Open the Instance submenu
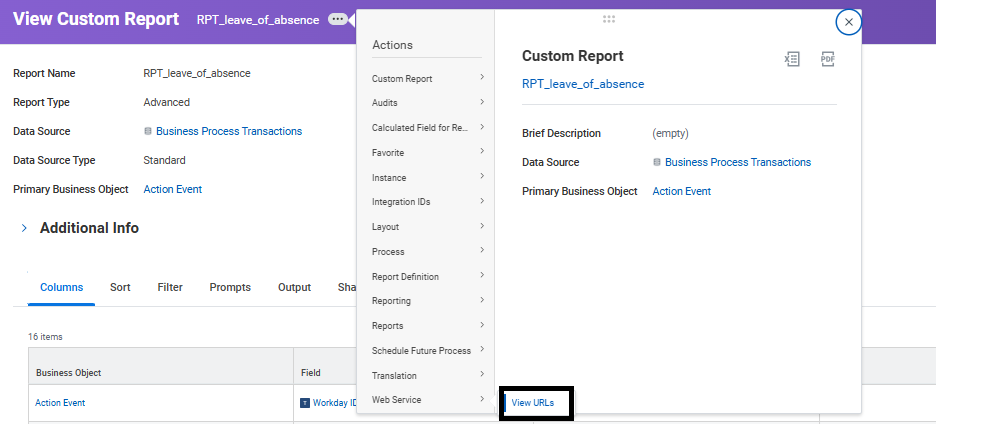992x424 pixels. click(428, 178)
